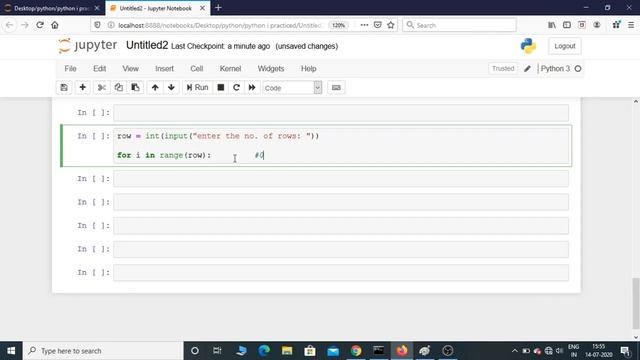Image resolution: width=640 pixels, height=360 pixels.
Task: Open Chrome from the taskbar
Action: tap(356, 351)
